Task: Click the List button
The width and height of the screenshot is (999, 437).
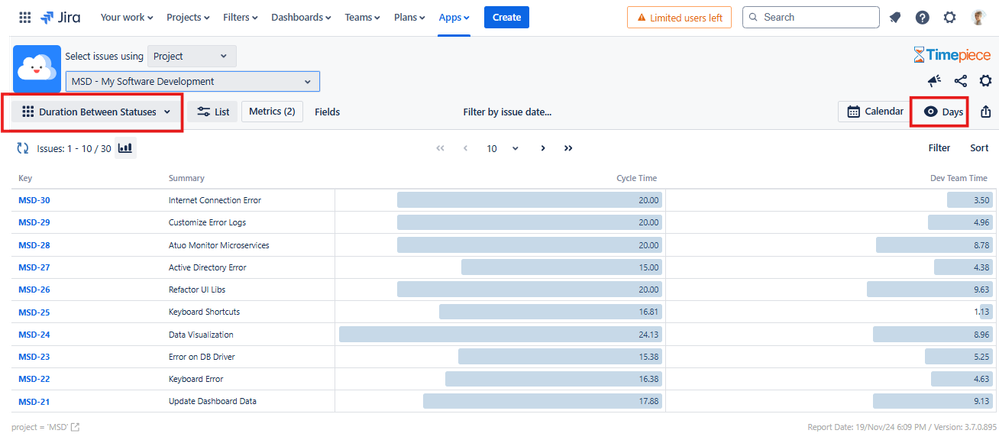Action: [x=213, y=111]
